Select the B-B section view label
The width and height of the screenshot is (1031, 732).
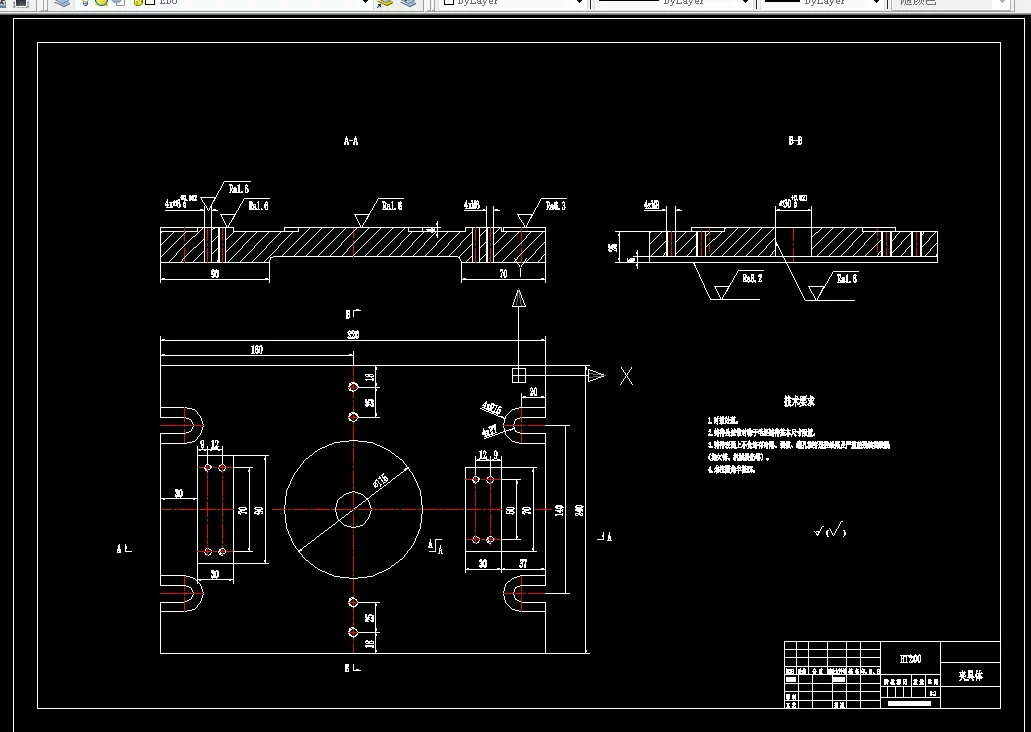[x=795, y=141]
